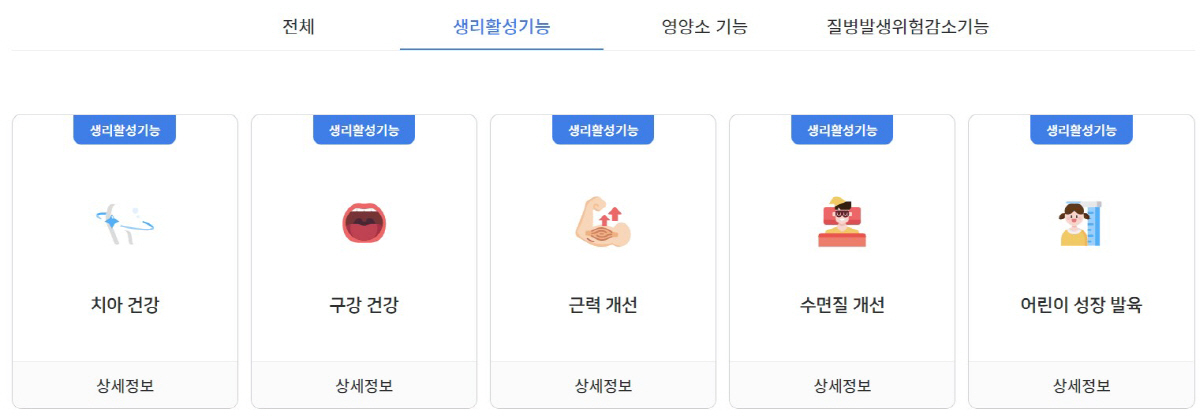Click the sleeping person icon
The height and width of the screenshot is (419, 1200).
pos(842,223)
